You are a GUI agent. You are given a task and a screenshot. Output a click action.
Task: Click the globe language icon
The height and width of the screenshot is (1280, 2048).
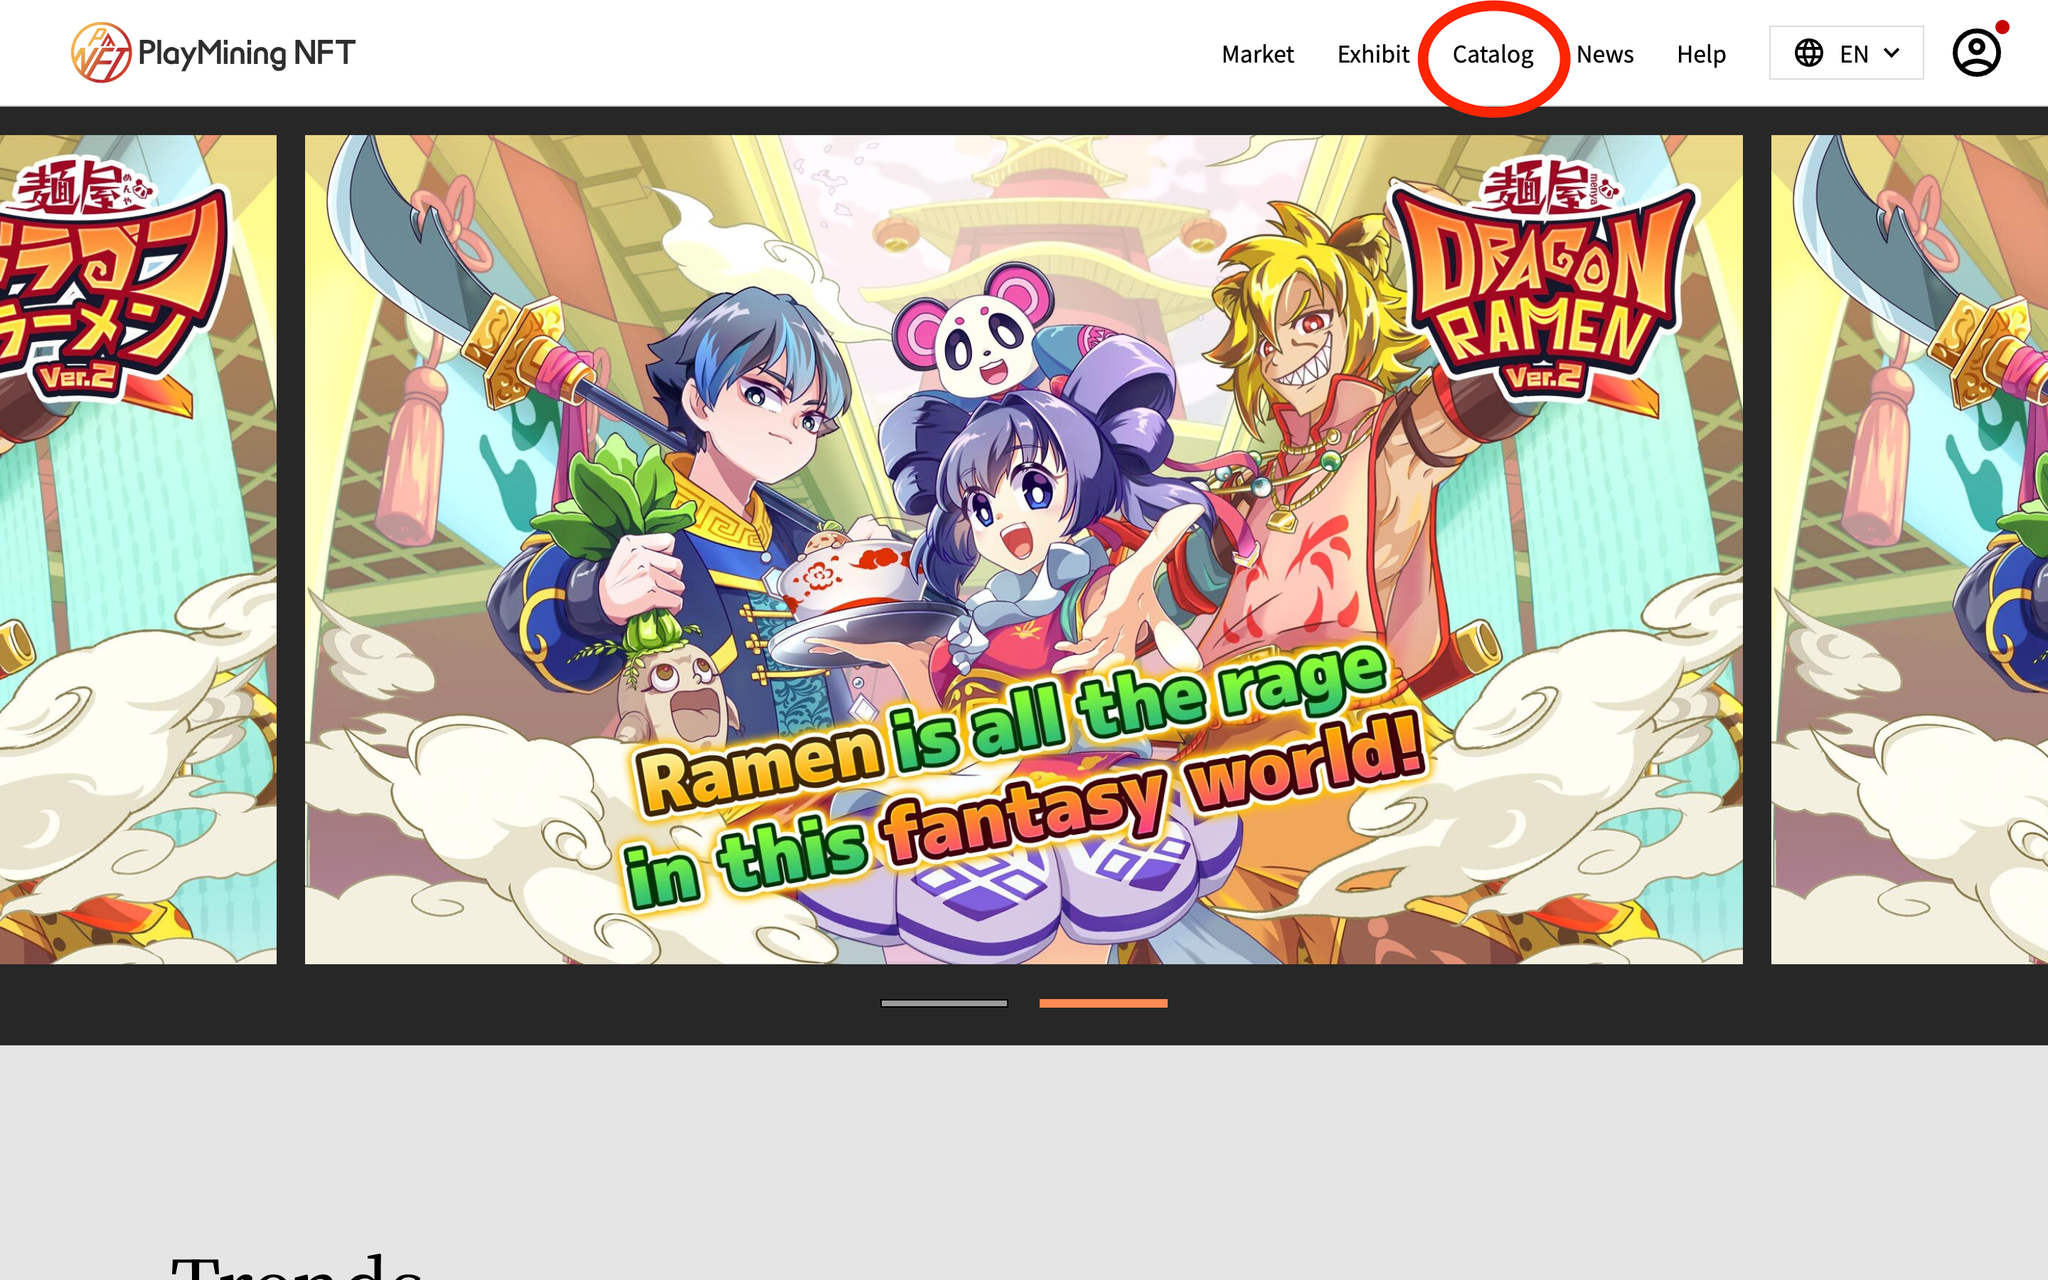(1808, 53)
